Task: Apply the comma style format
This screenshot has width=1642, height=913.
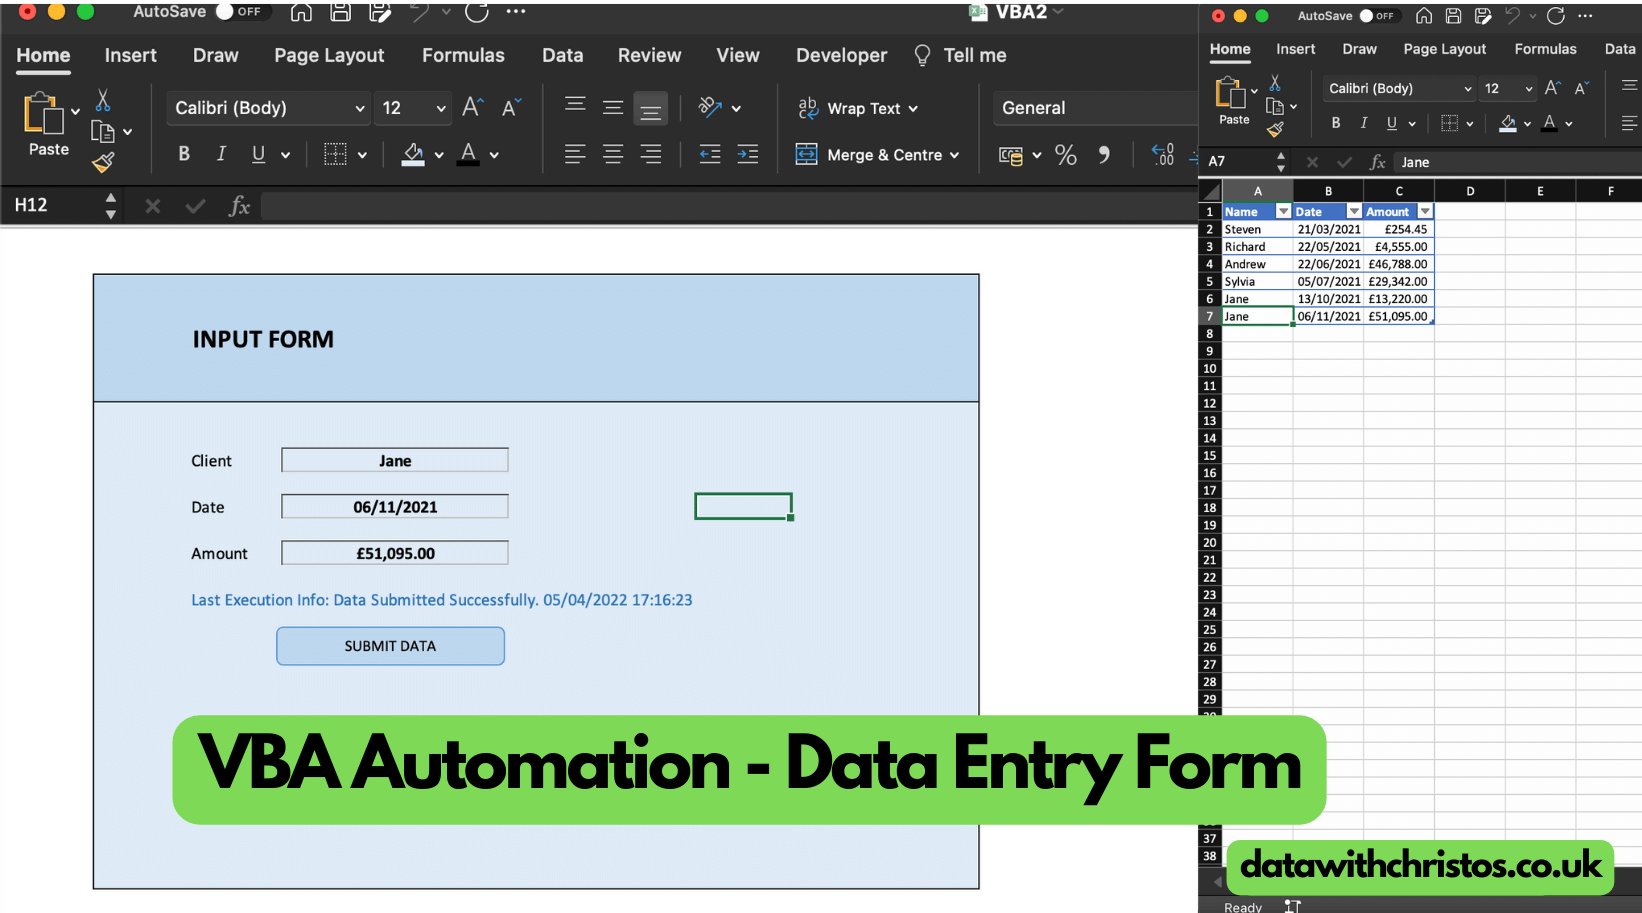Action: pyautogui.click(x=1104, y=155)
